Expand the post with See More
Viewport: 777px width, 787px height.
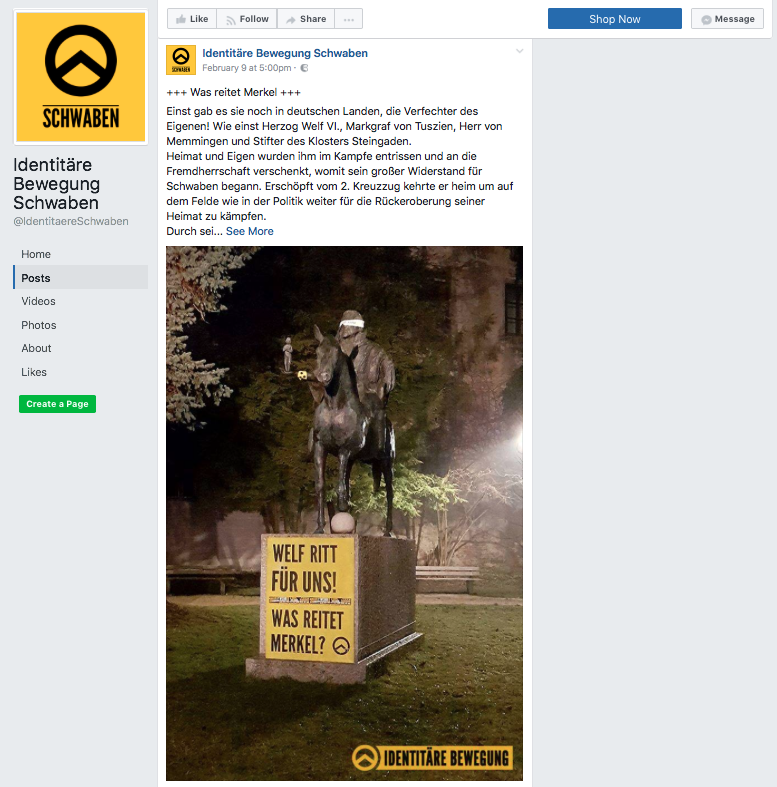249,231
